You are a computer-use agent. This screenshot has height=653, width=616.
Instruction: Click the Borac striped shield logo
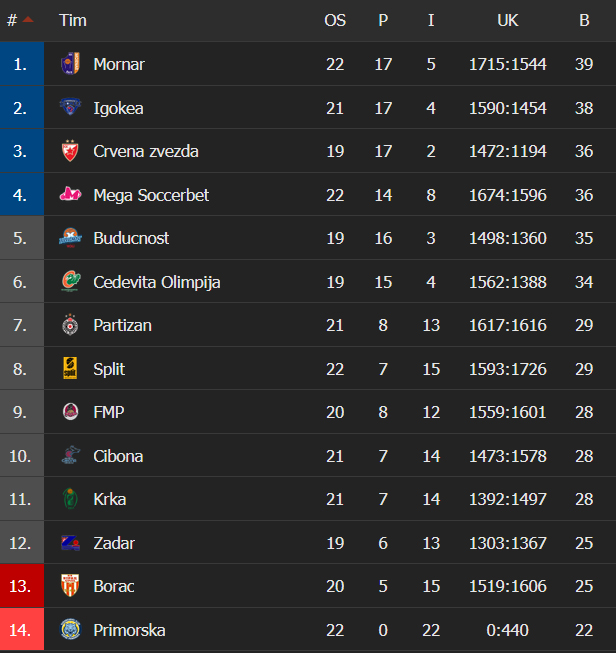[x=70, y=586]
